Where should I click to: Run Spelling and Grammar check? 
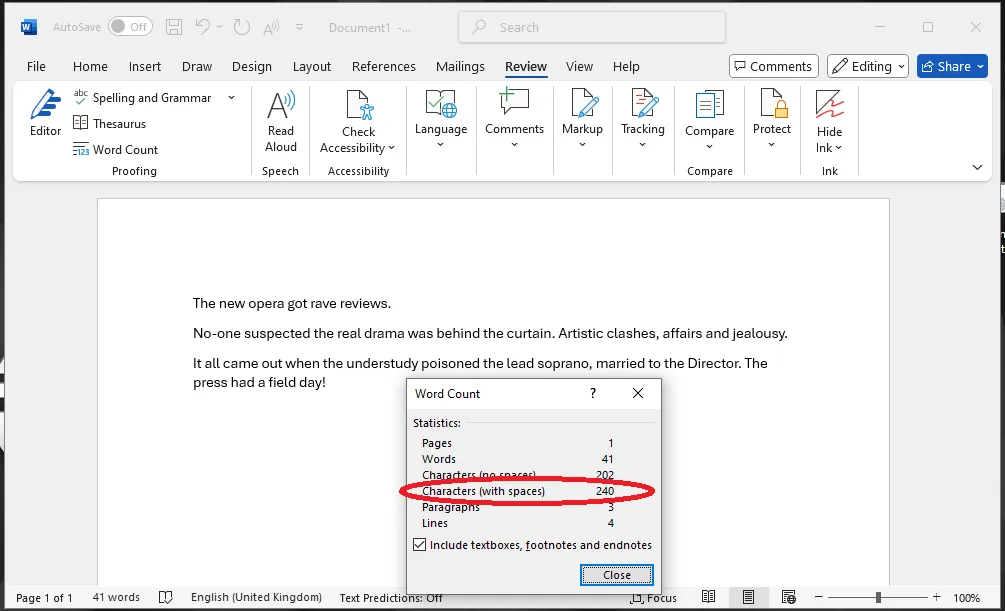[x=142, y=97]
